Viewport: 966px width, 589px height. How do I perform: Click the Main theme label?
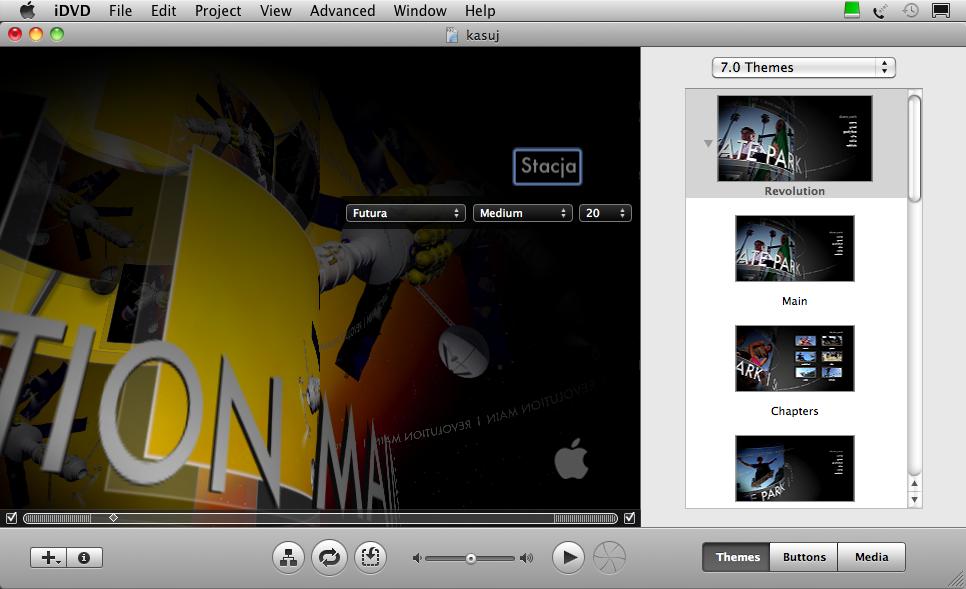[x=795, y=301]
